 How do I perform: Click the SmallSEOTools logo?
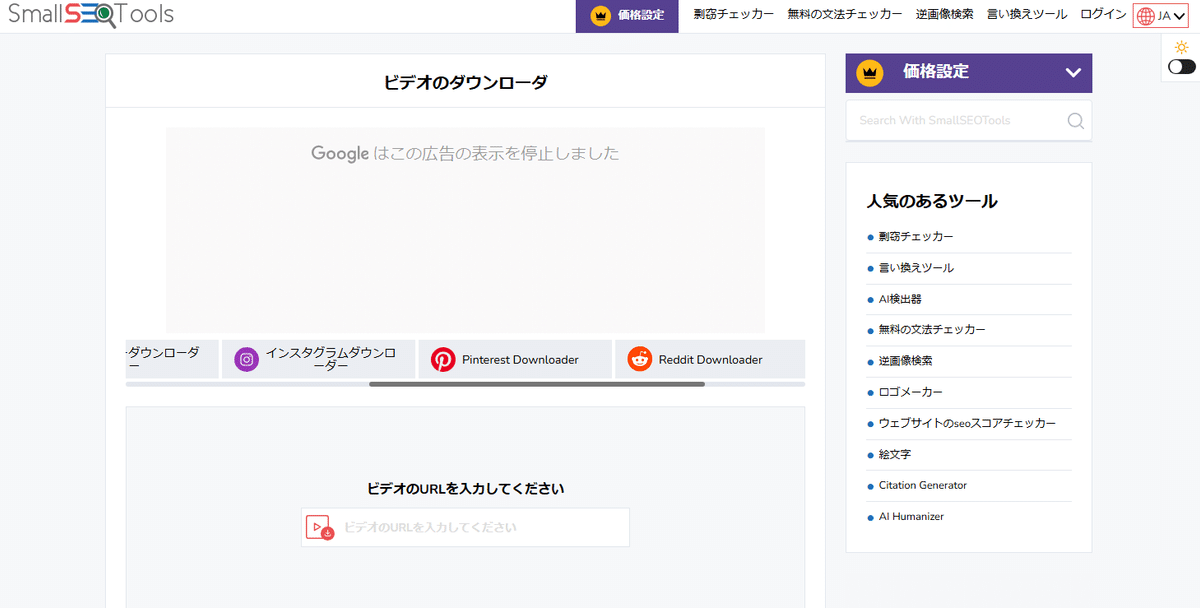point(90,15)
